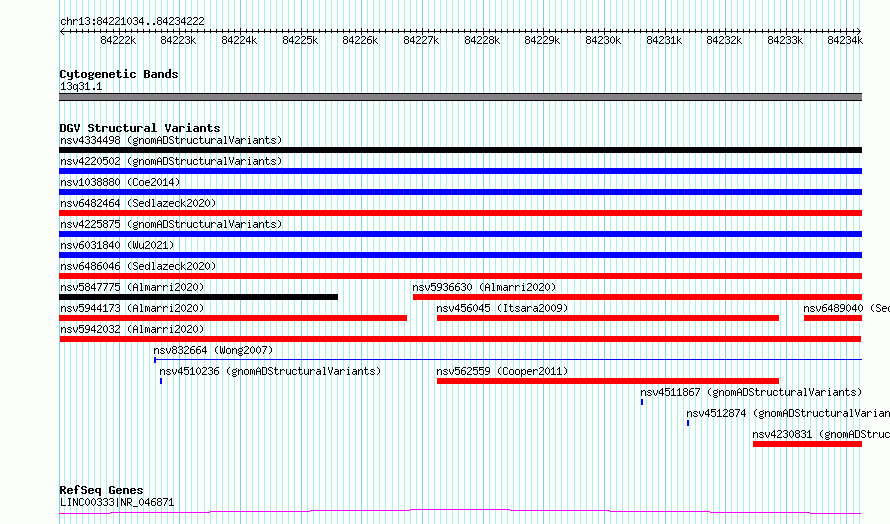Open nsv6486046 (Sedlazeck2020) label
Image resolution: width=890 pixels, height=524 pixels.
pos(138,266)
